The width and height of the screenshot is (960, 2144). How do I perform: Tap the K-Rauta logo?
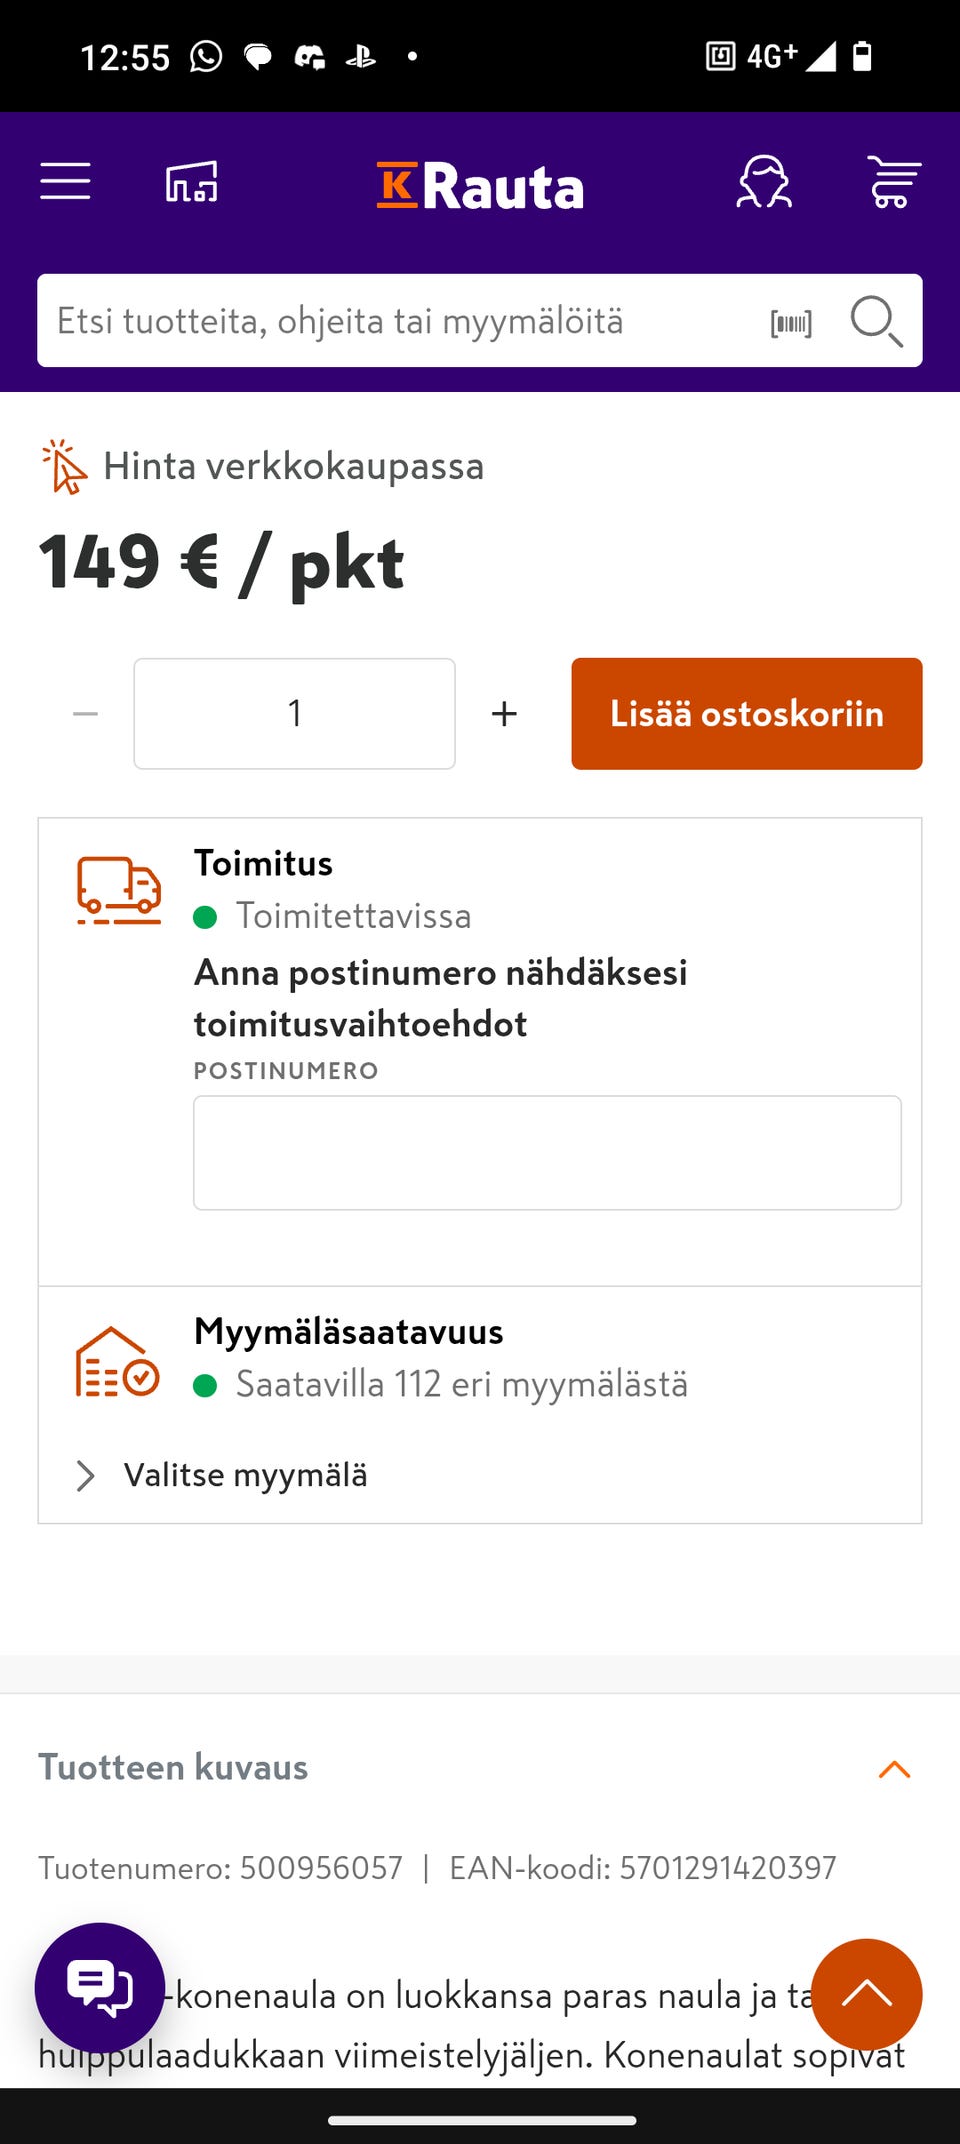click(x=480, y=185)
